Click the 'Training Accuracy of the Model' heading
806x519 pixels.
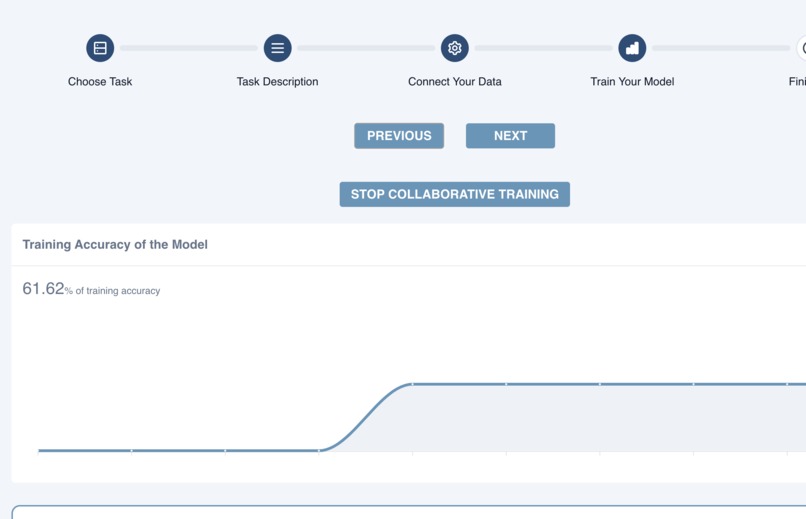click(x=115, y=245)
